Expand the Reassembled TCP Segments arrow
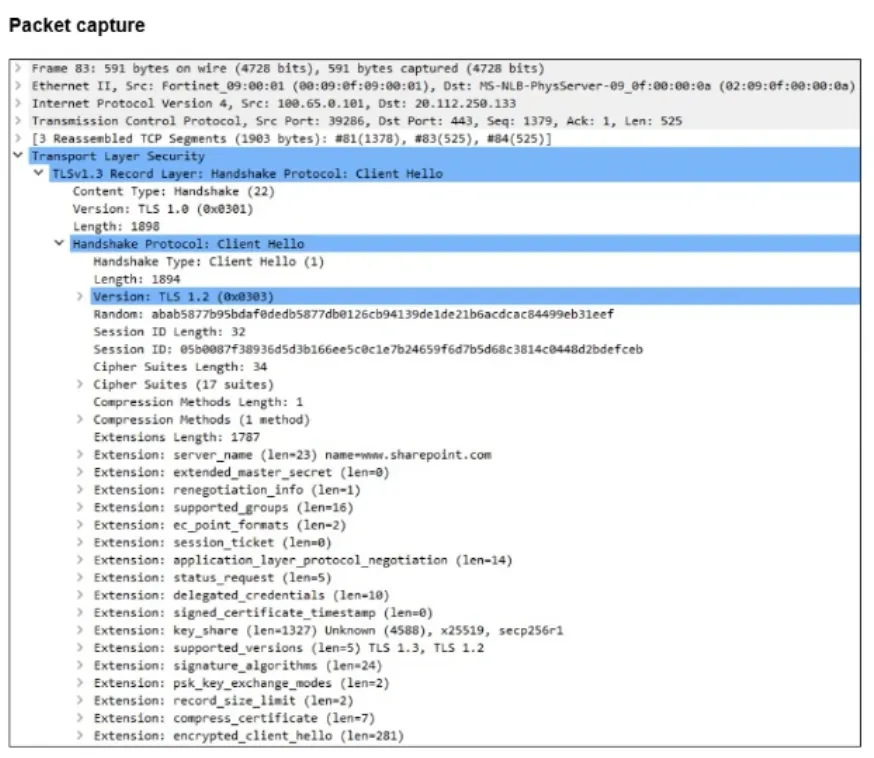 pyautogui.click(x=18, y=139)
